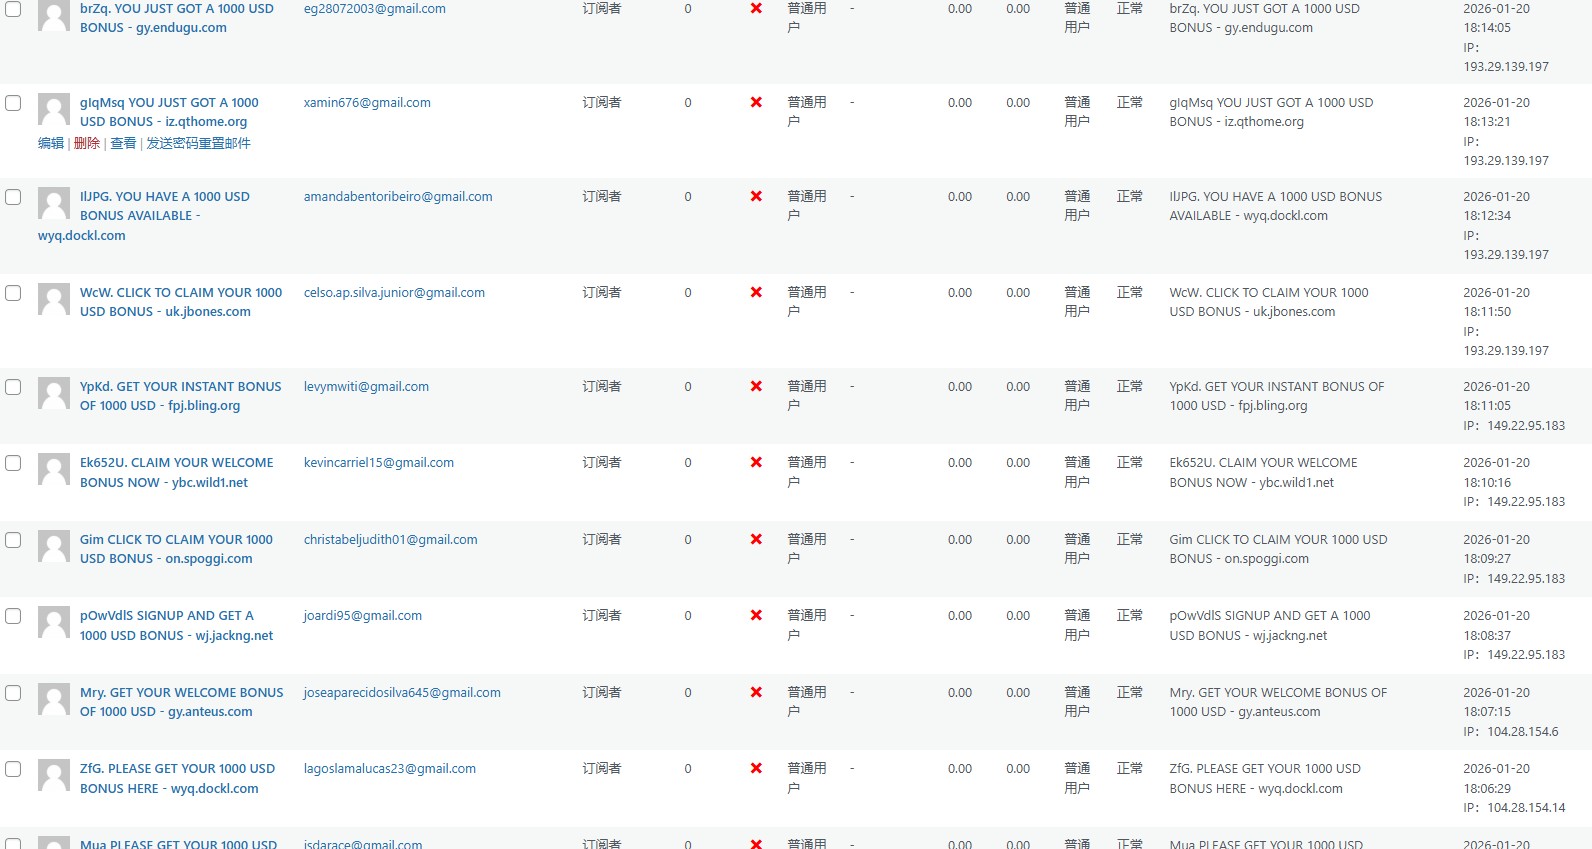1592x849 pixels.
Task: Tick checkbox for glqMsq user row
Action: click(x=13, y=103)
